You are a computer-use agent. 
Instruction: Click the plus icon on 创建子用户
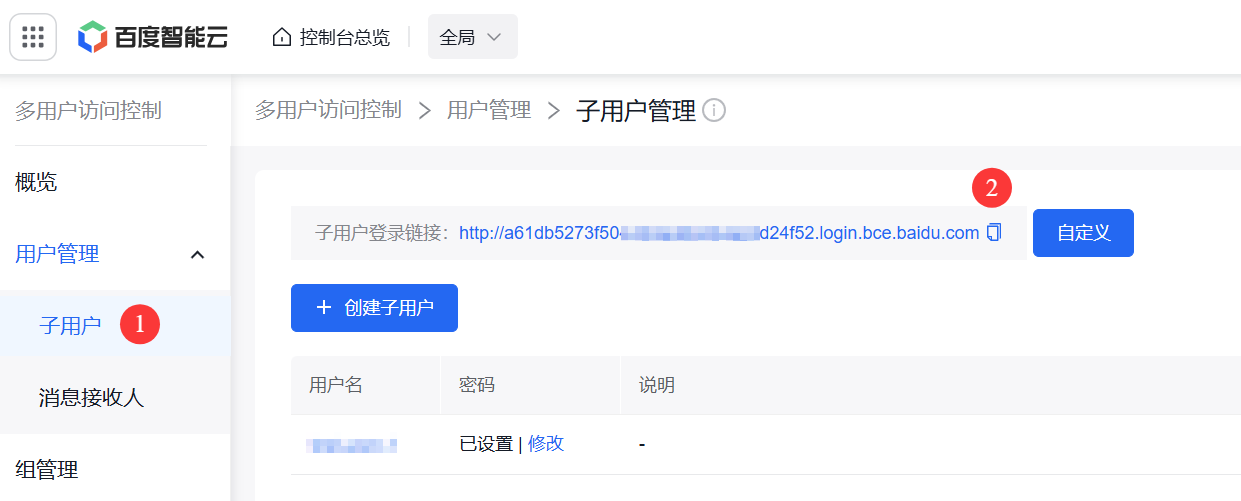click(x=323, y=308)
